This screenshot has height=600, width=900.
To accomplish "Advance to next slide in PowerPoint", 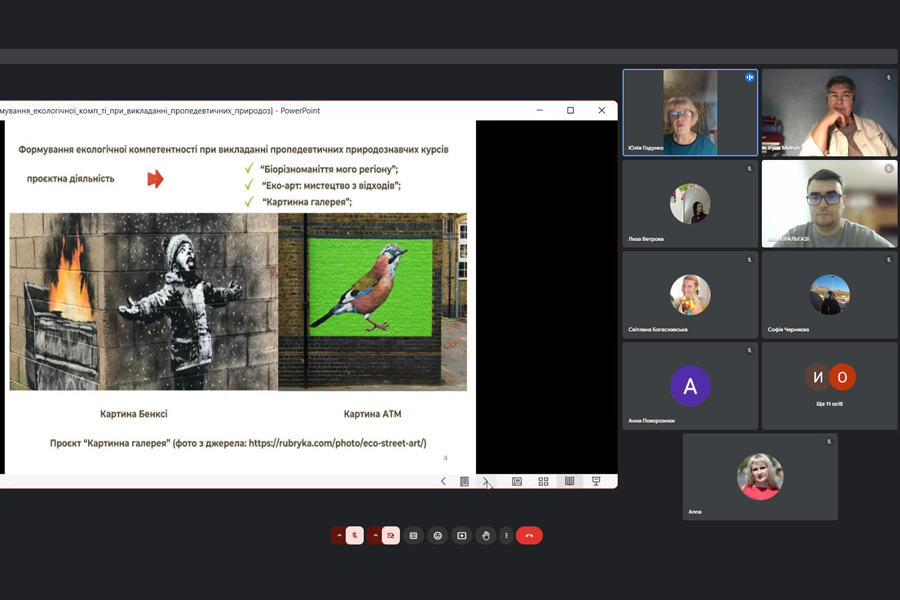I will pyautogui.click(x=486, y=481).
